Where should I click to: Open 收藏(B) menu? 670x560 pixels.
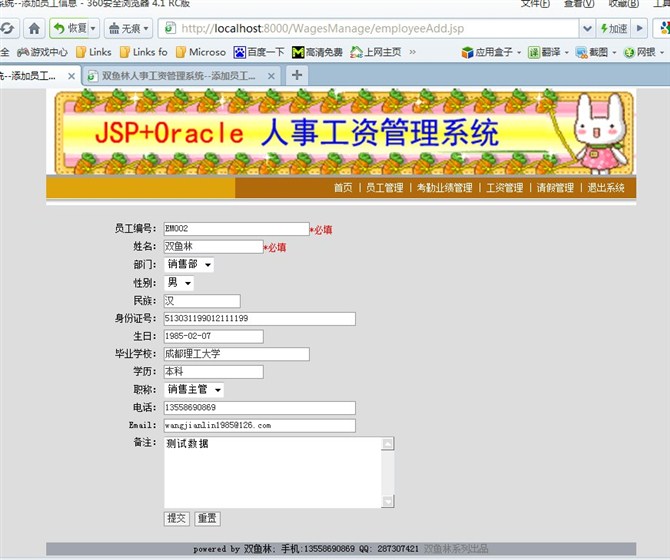(623, 4)
